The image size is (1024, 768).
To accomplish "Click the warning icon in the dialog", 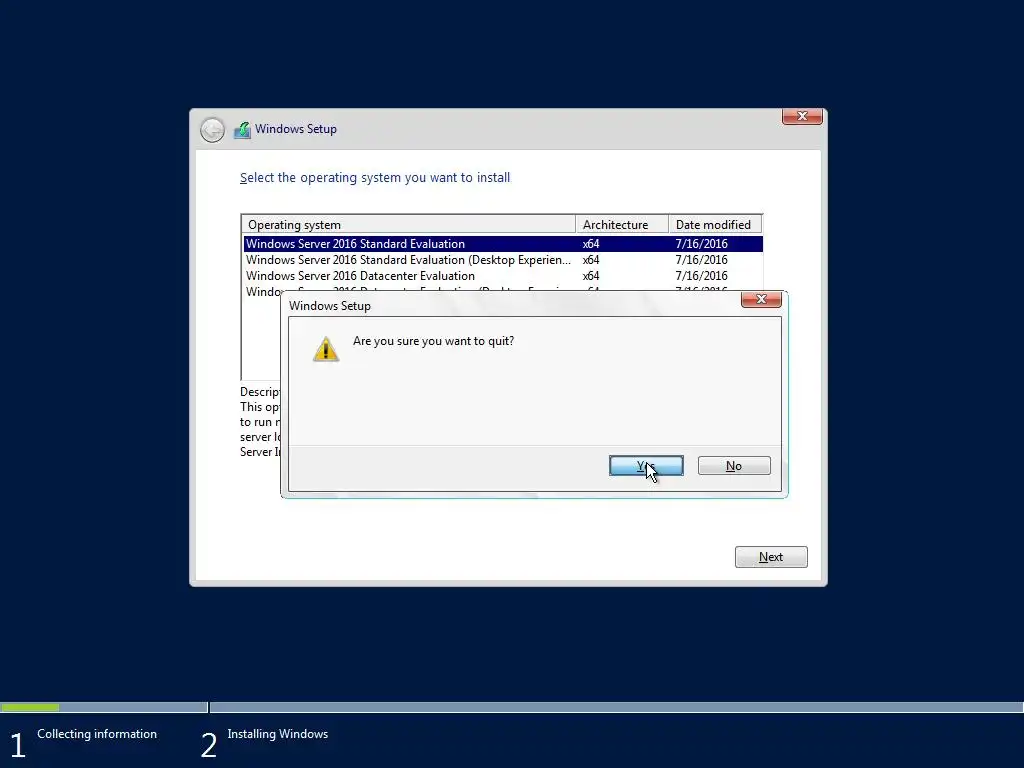I will (x=326, y=349).
